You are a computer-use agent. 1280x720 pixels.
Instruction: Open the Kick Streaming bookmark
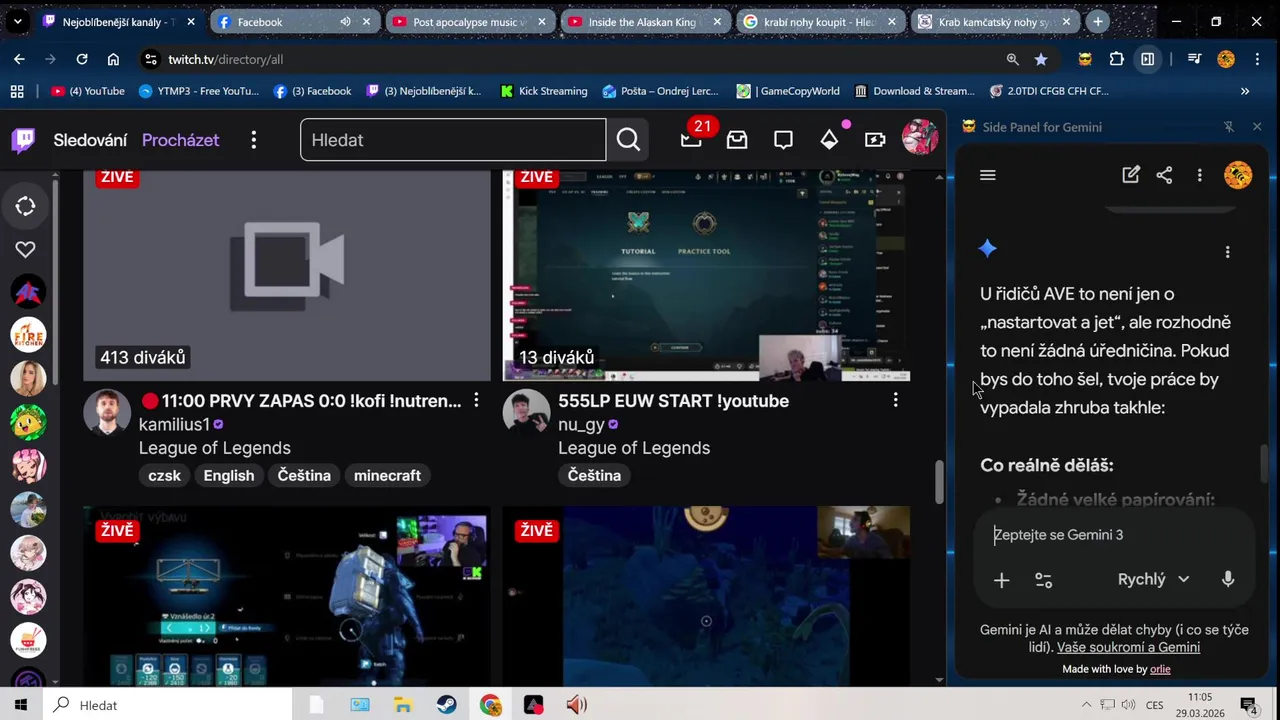point(543,91)
